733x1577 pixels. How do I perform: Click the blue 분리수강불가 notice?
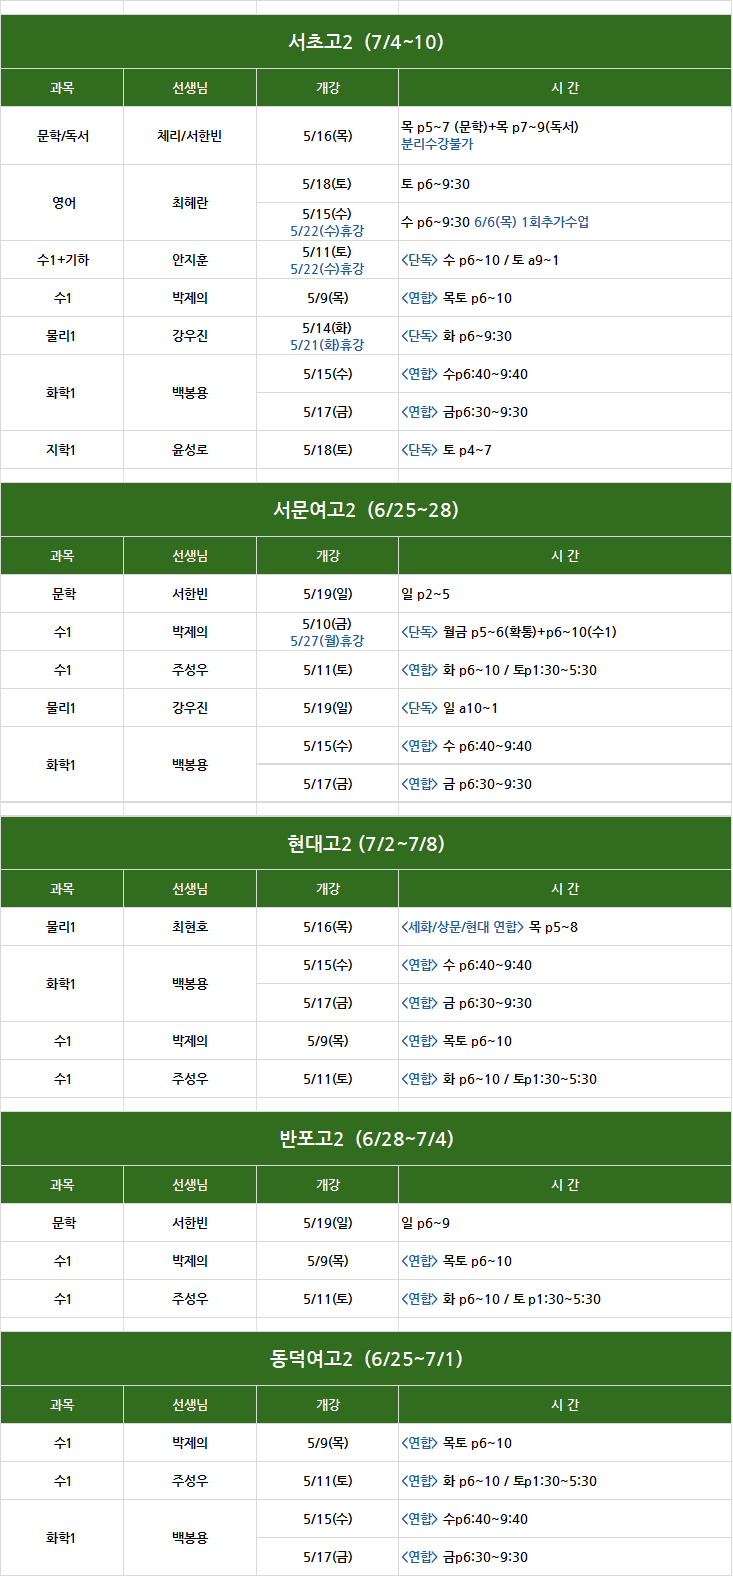[437, 144]
